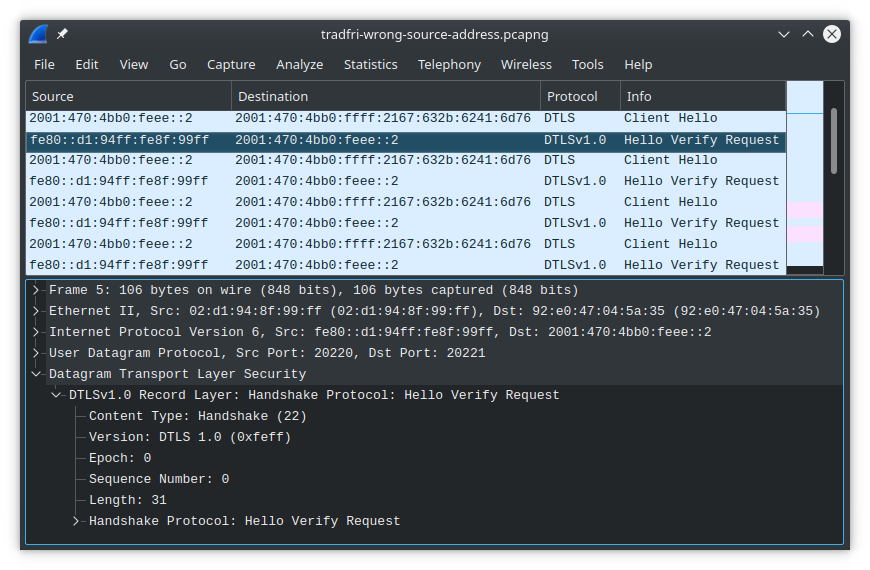Expand Handshake Protocol: Hello Verify Request
The width and height of the screenshot is (870, 570).
[x=76, y=521]
